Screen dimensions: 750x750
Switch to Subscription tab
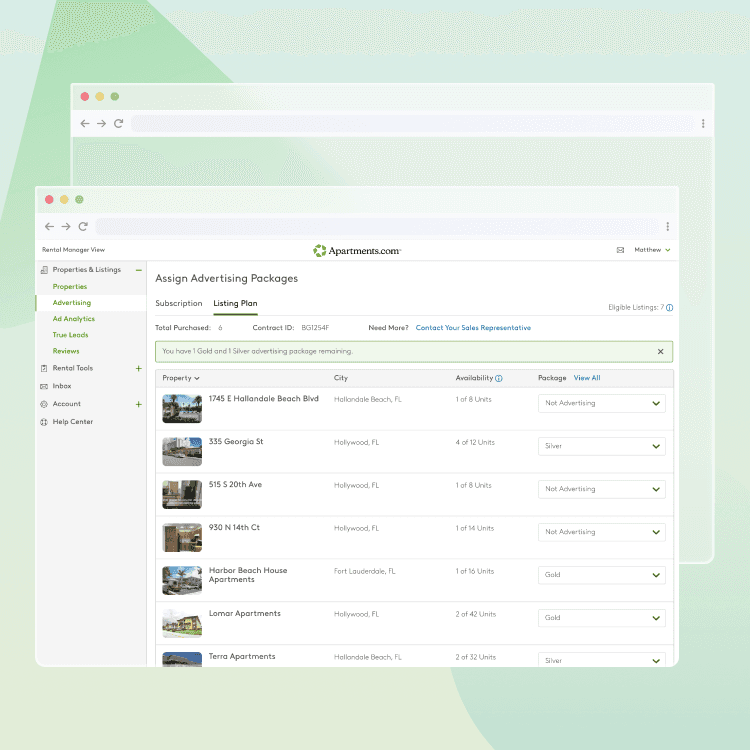[179, 303]
